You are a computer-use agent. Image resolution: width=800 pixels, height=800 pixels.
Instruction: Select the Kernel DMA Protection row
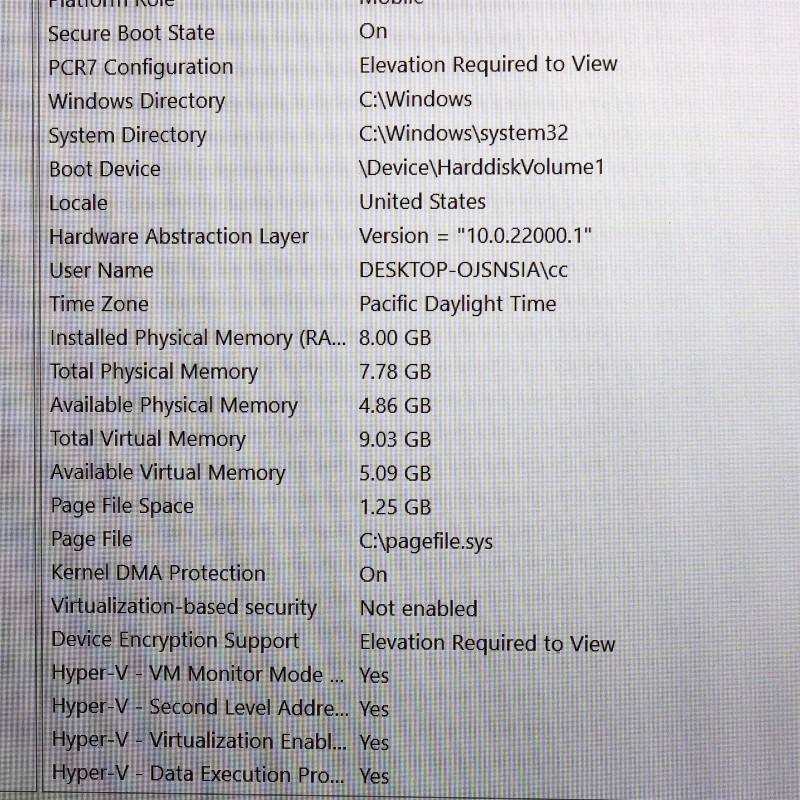click(157, 573)
